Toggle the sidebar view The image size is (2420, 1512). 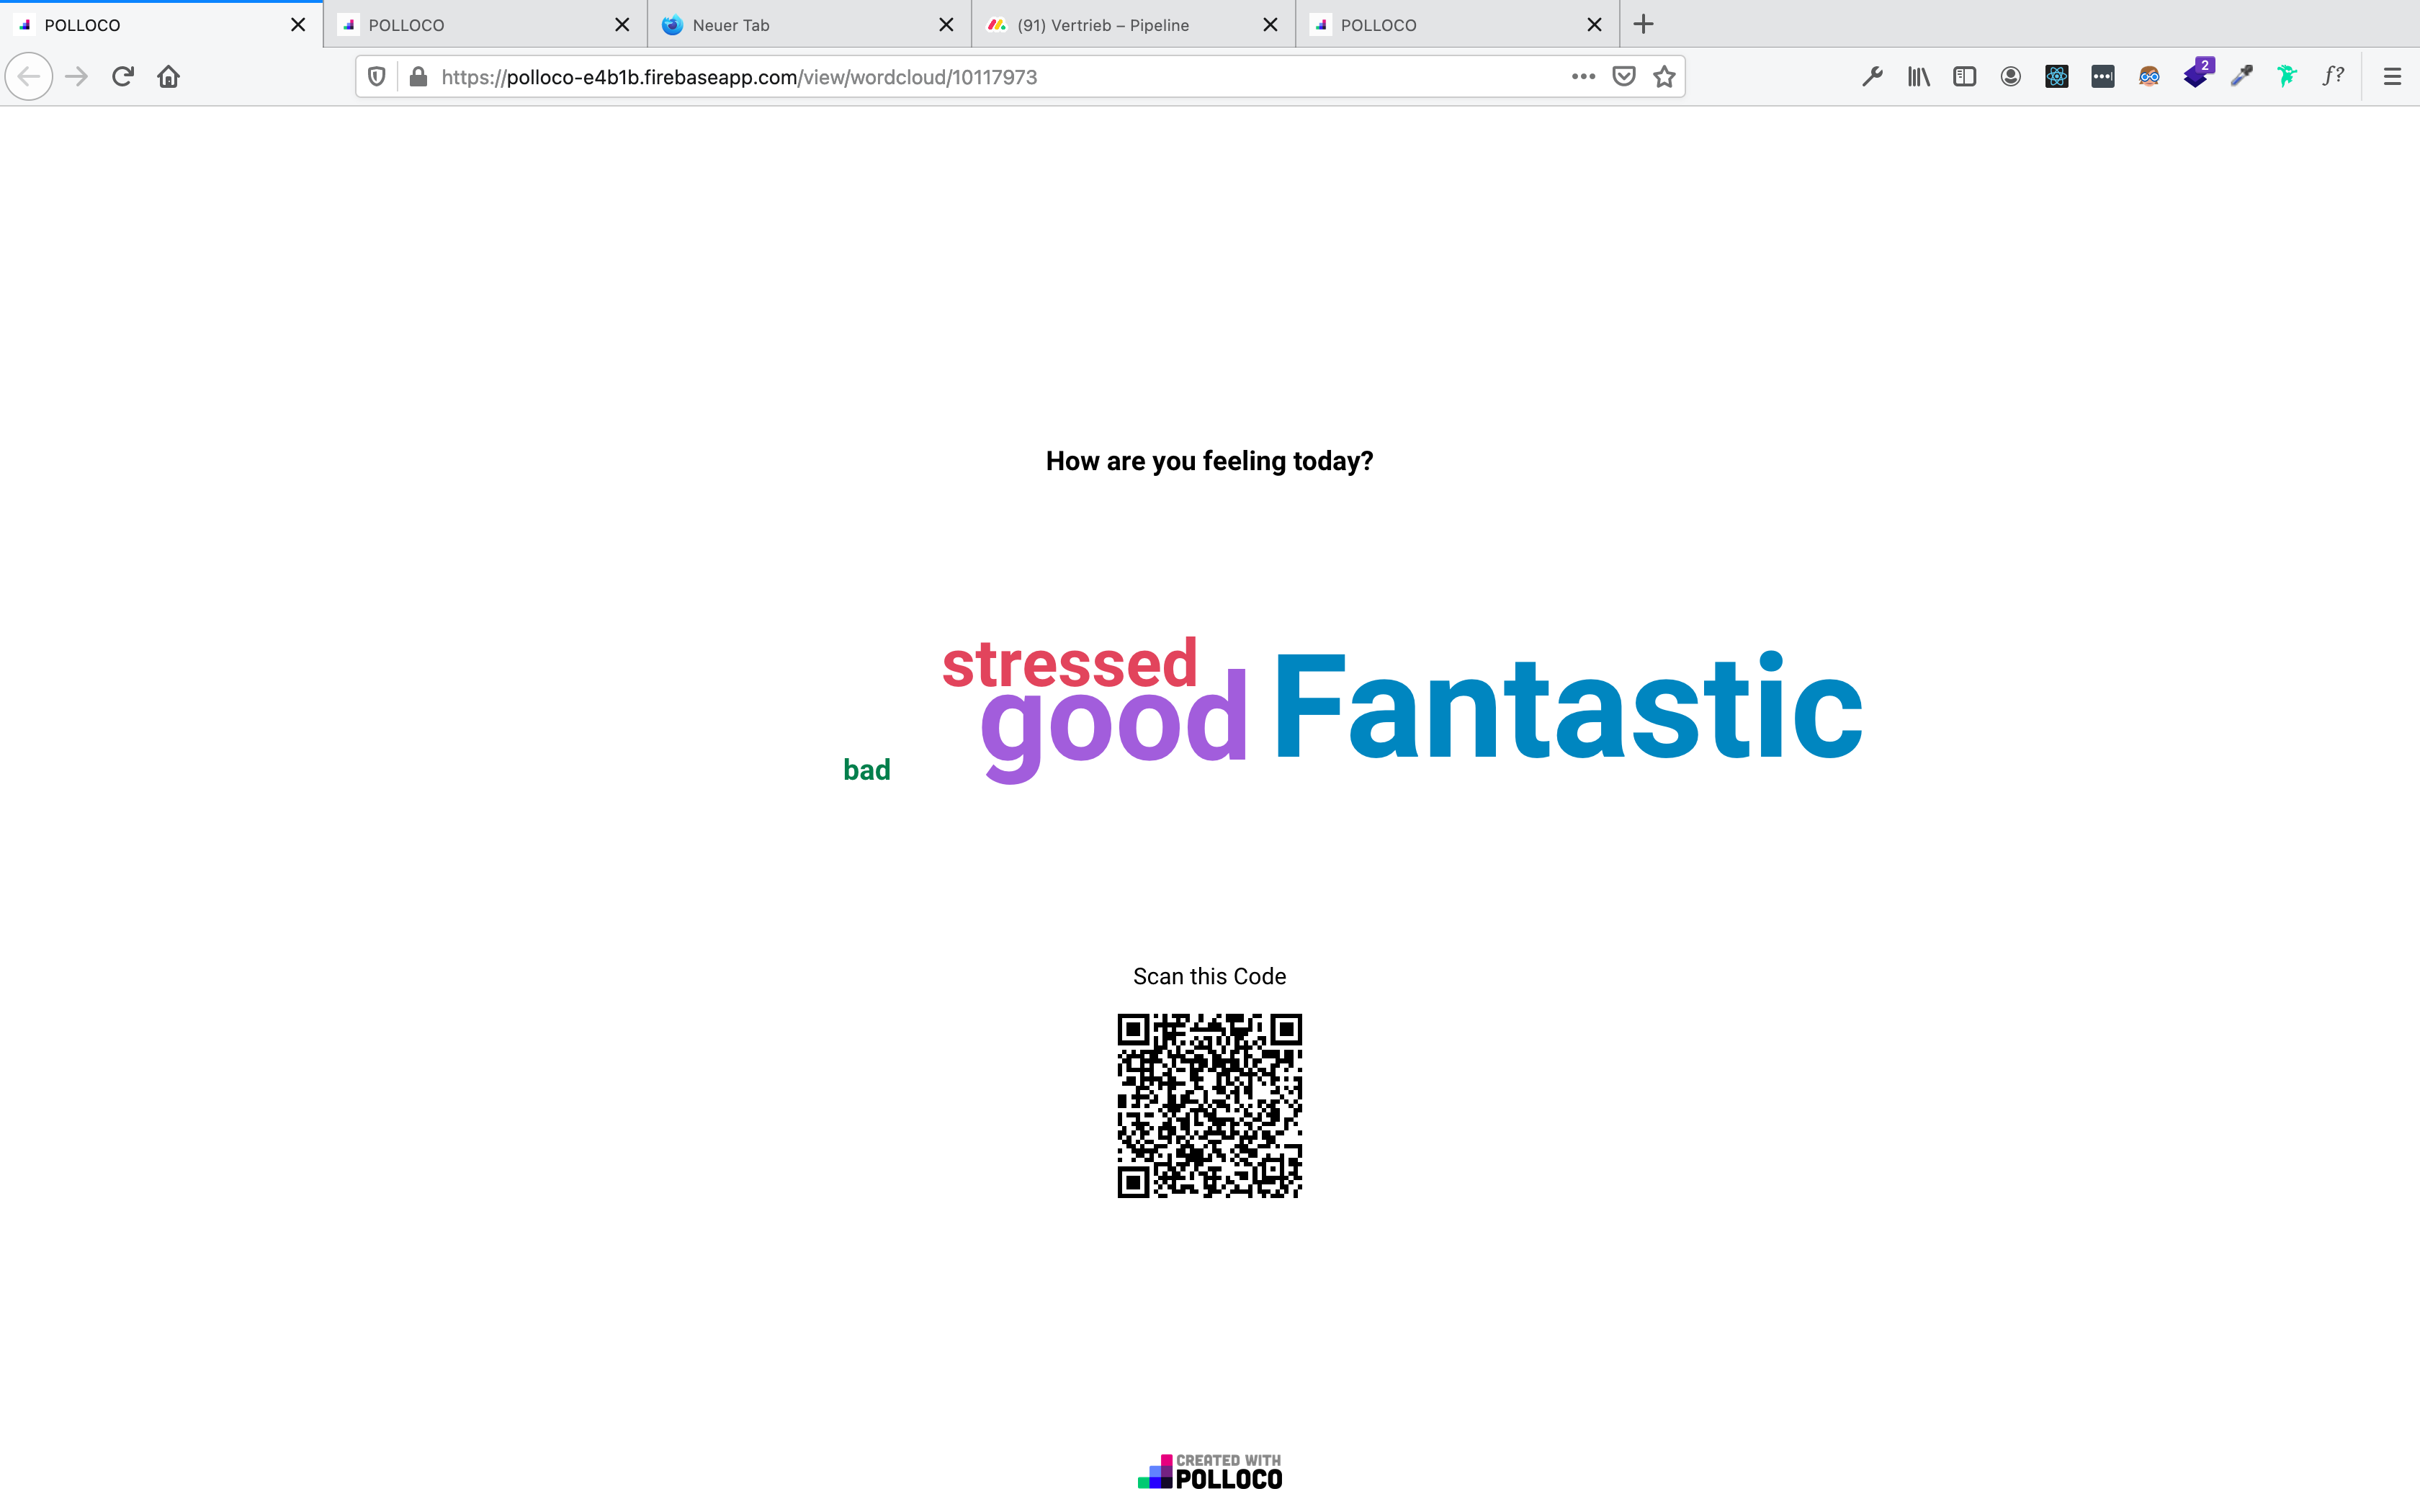click(1964, 77)
